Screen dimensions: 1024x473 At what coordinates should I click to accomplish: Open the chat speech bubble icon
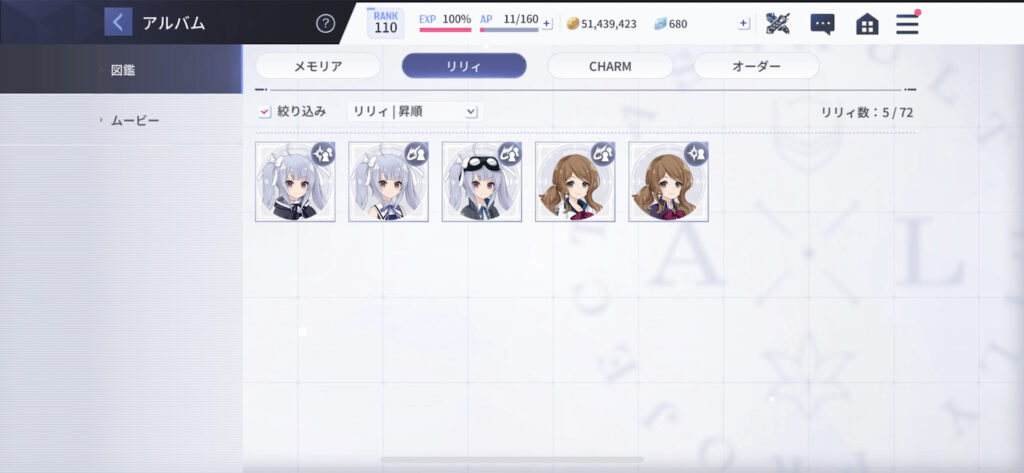point(822,24)
